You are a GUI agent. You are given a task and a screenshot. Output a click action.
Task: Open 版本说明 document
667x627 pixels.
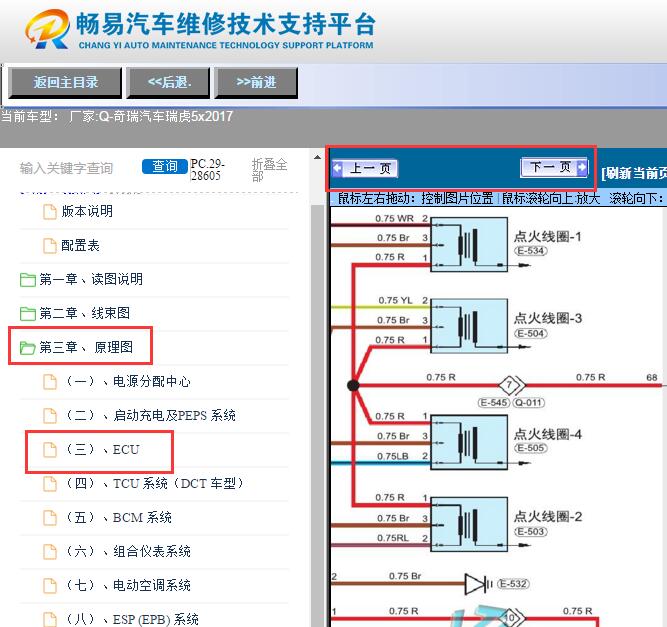87,211
